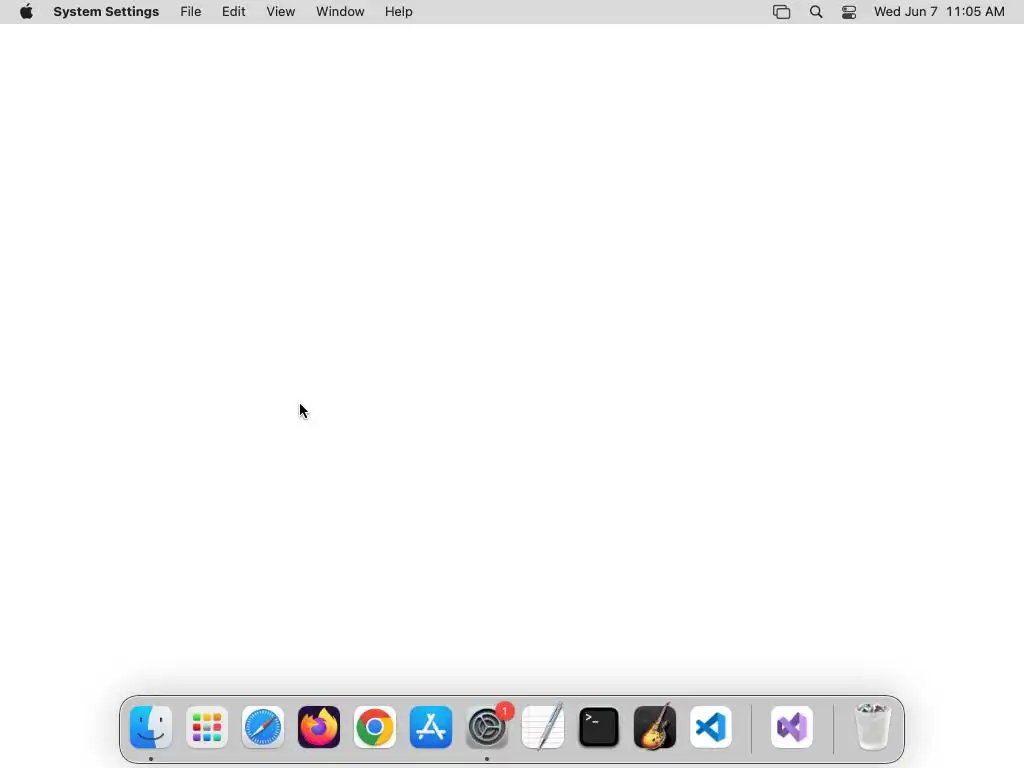Image resolution: width=1024 pixels, height=768 pixels.
Task: Open the Edit menu
Action: pyautogui.click(x=233, y=12)
